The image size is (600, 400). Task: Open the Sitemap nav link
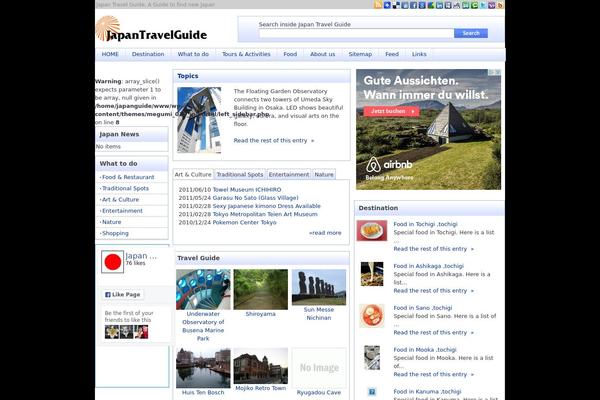[360, 54]
